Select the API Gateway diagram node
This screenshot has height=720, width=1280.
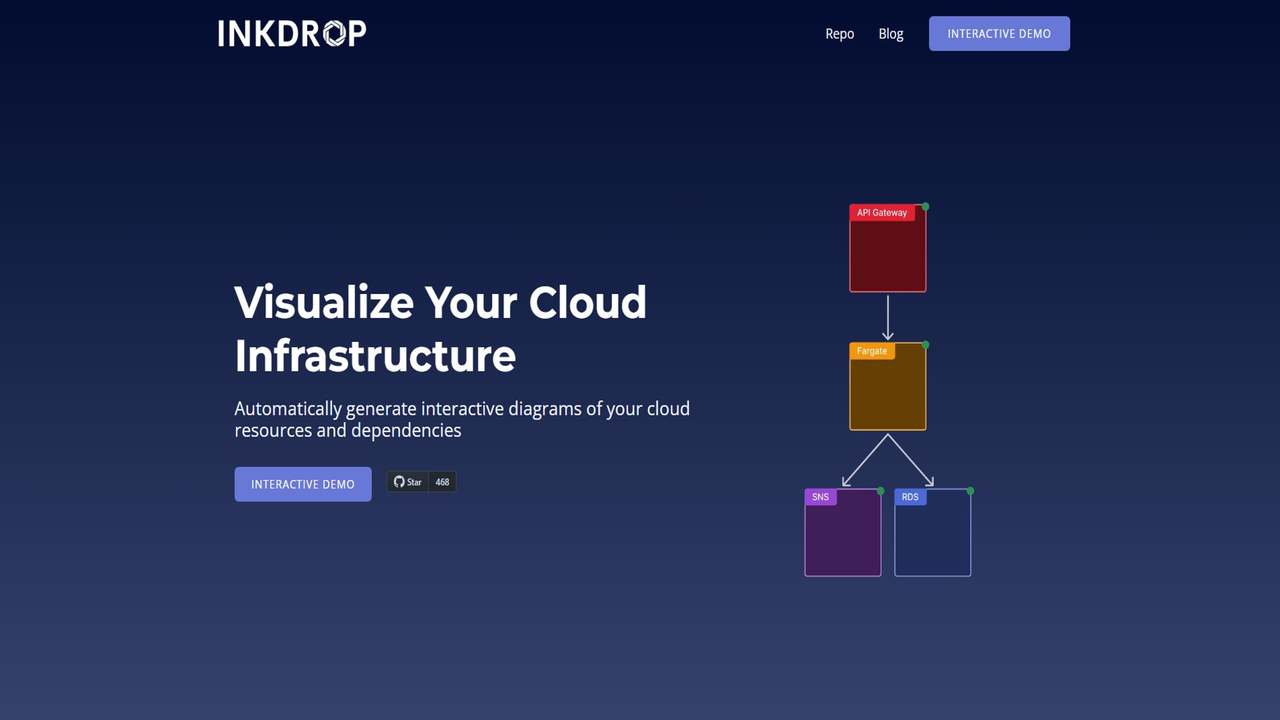coord(888,248)
